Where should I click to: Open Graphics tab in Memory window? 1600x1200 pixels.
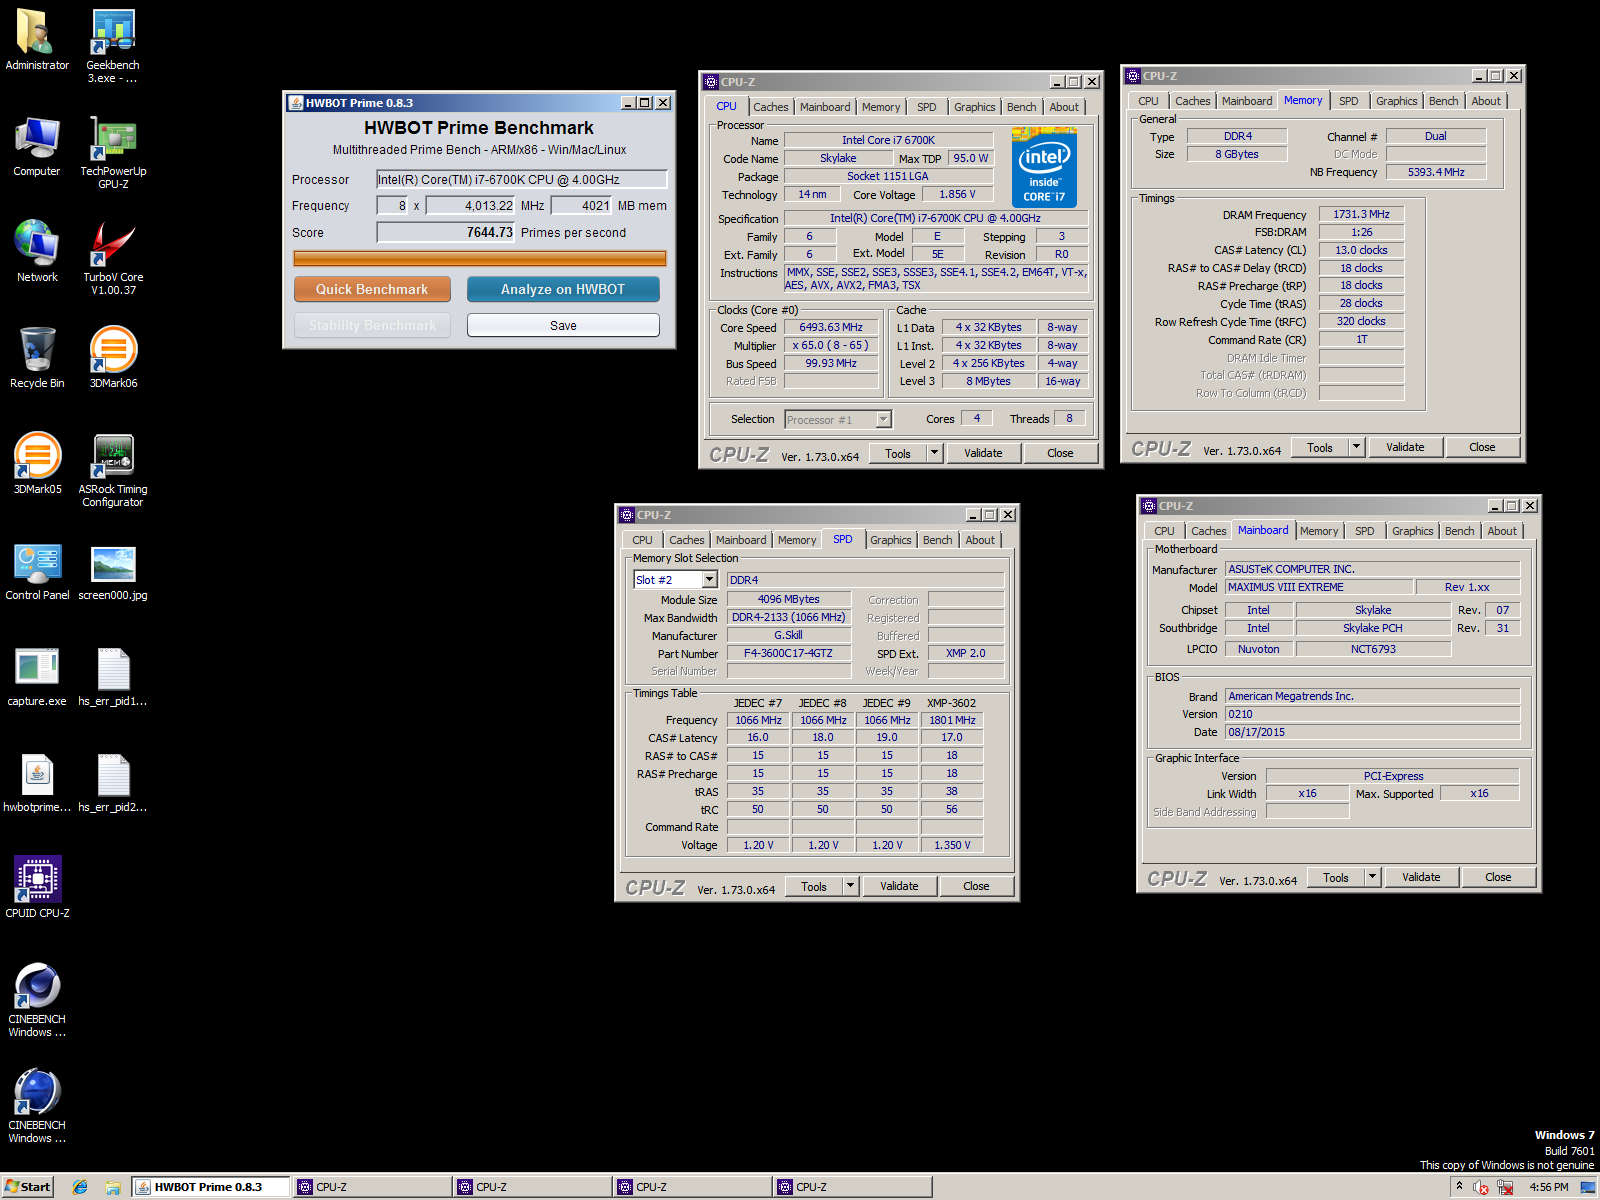1396,101
